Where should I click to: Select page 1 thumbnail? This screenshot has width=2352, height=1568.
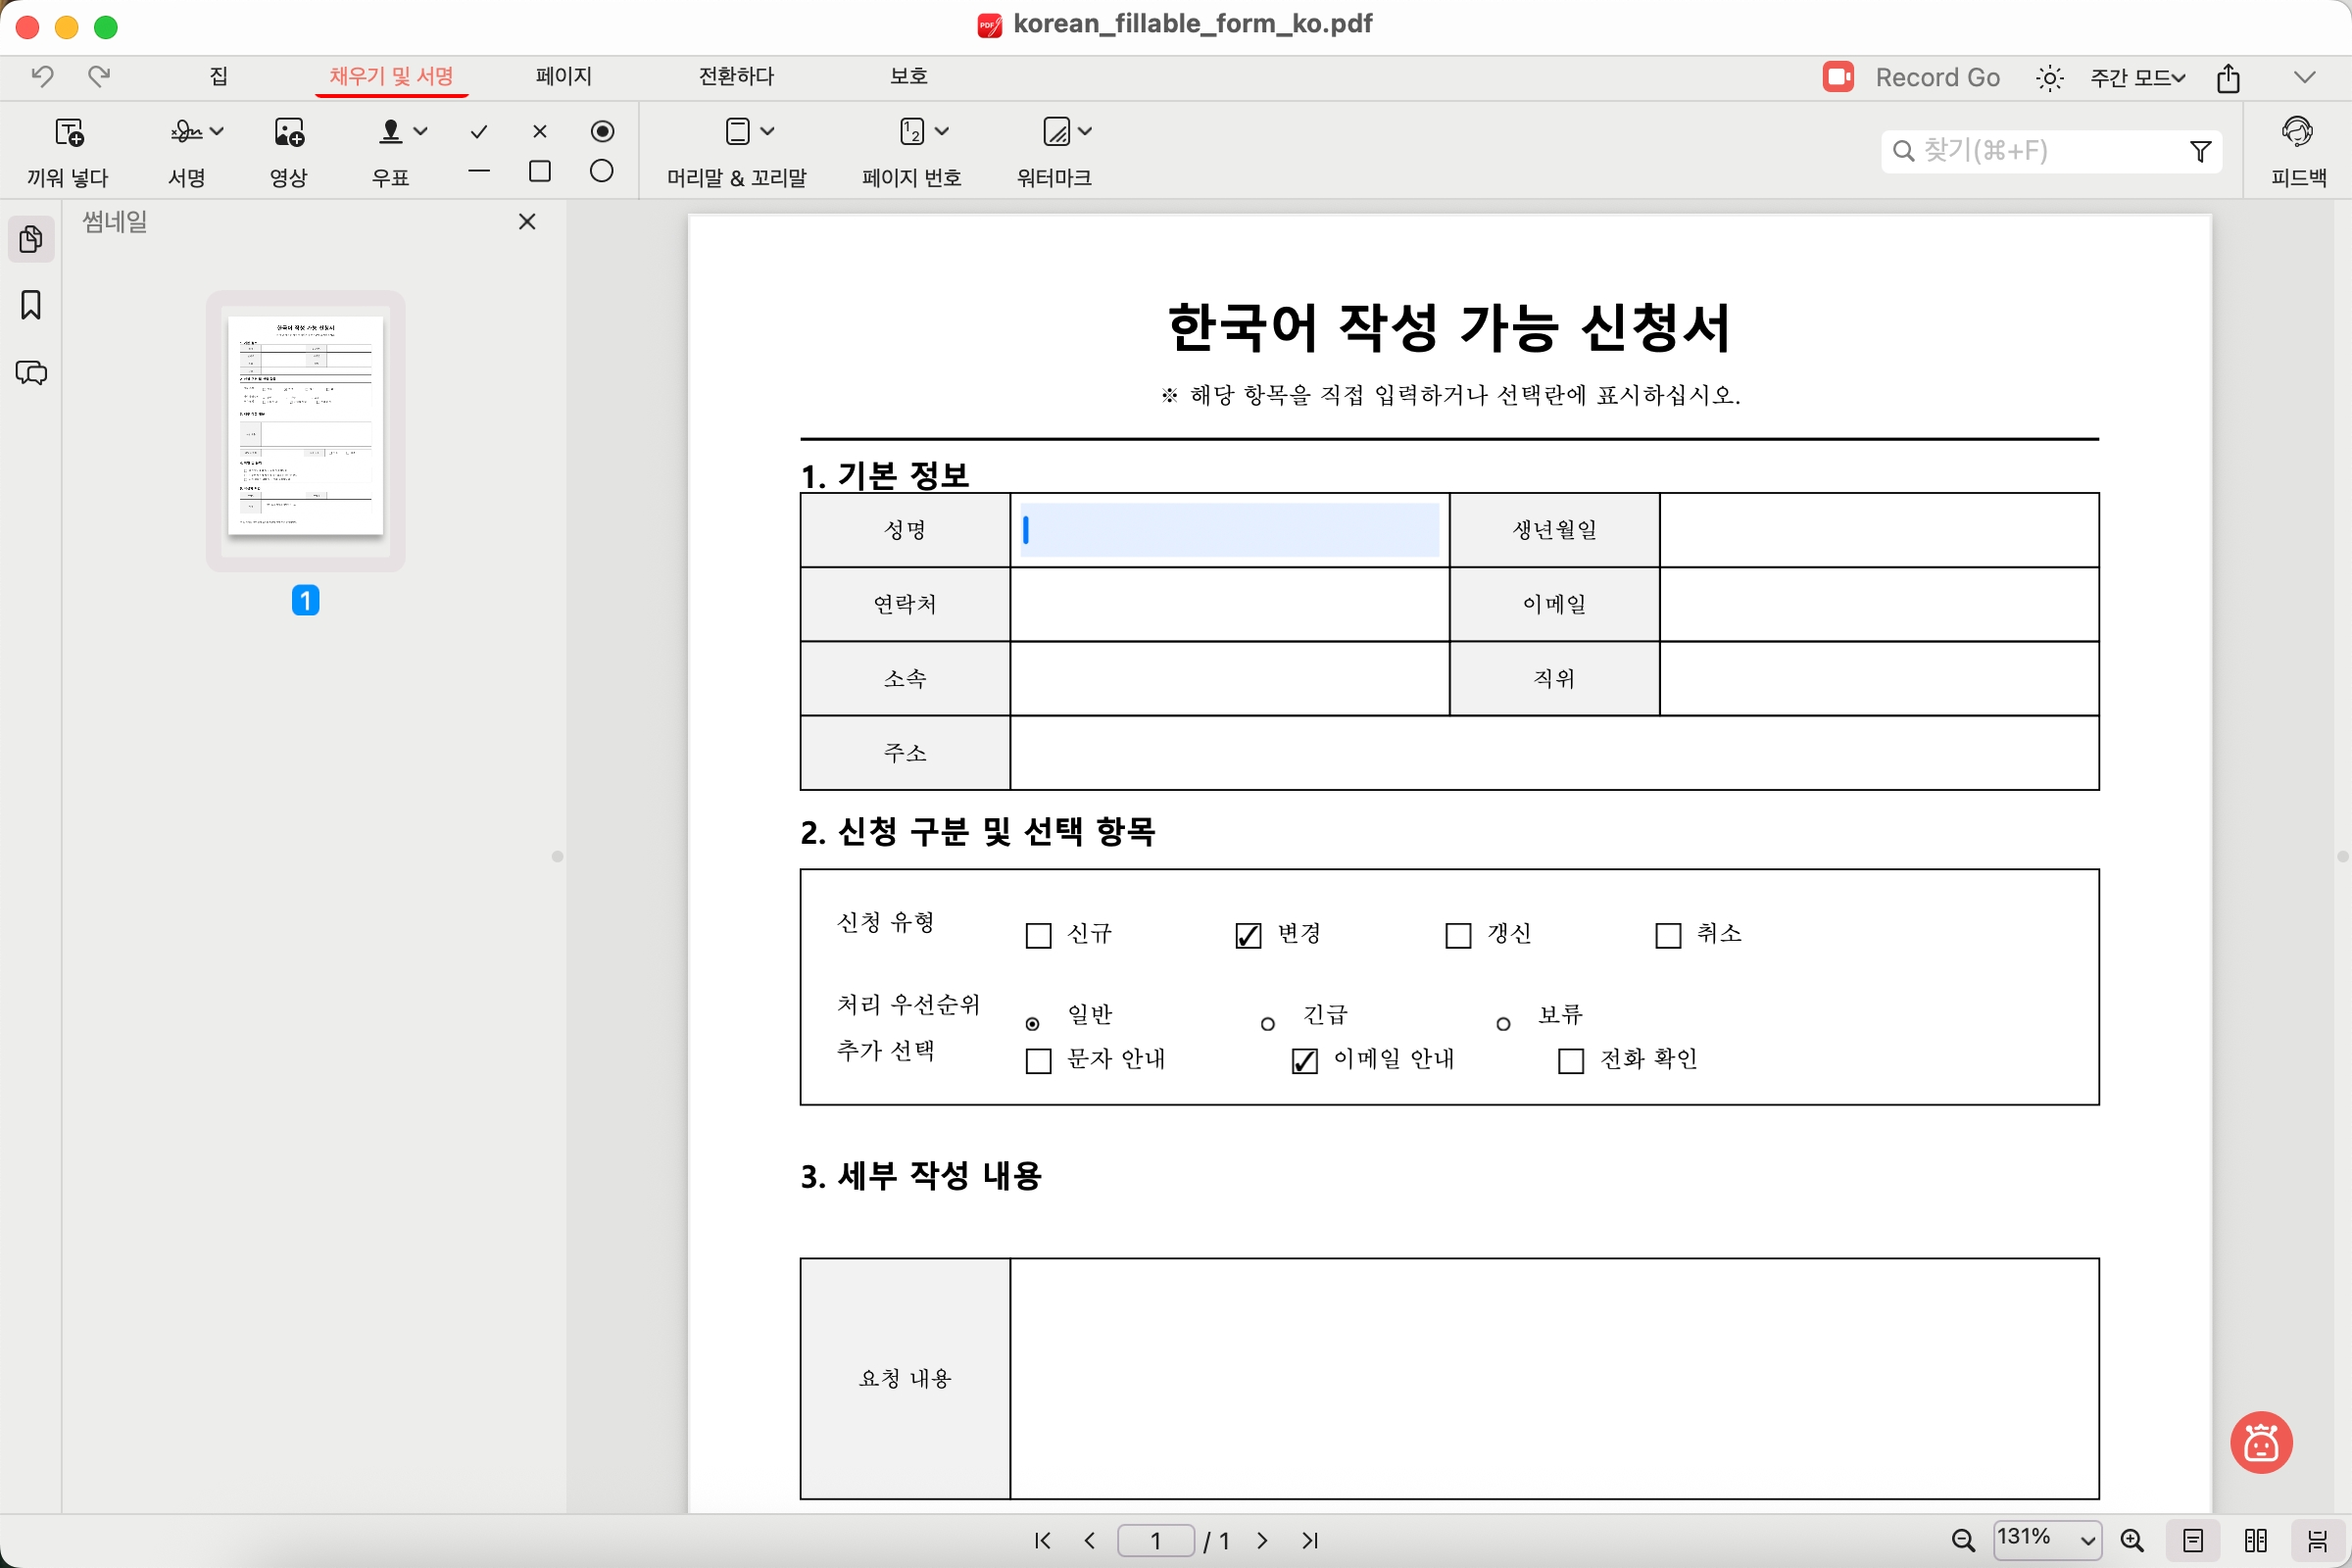coord(306,427)
